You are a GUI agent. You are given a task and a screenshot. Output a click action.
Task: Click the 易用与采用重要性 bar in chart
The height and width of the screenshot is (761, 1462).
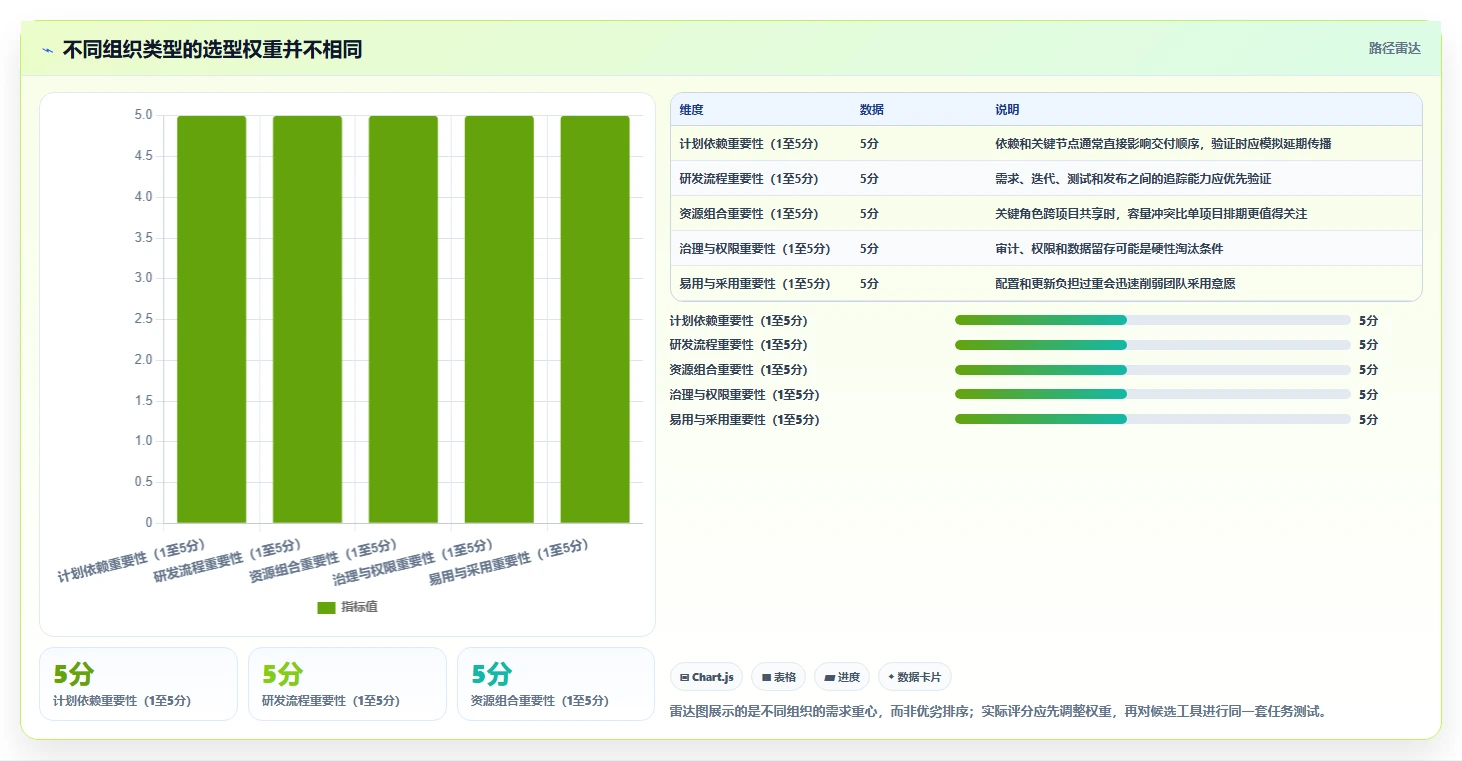coord(595,319)
